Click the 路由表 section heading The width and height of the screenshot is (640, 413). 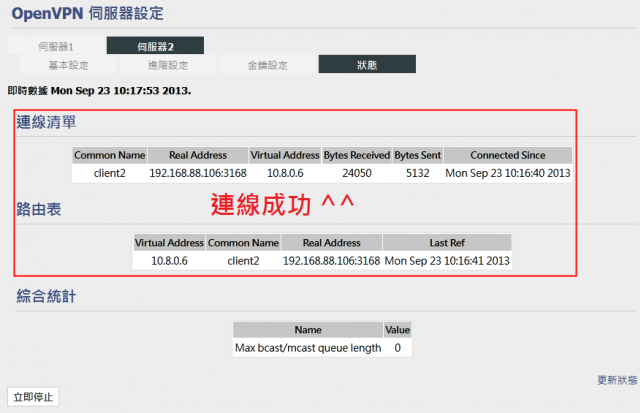[39, 209]
